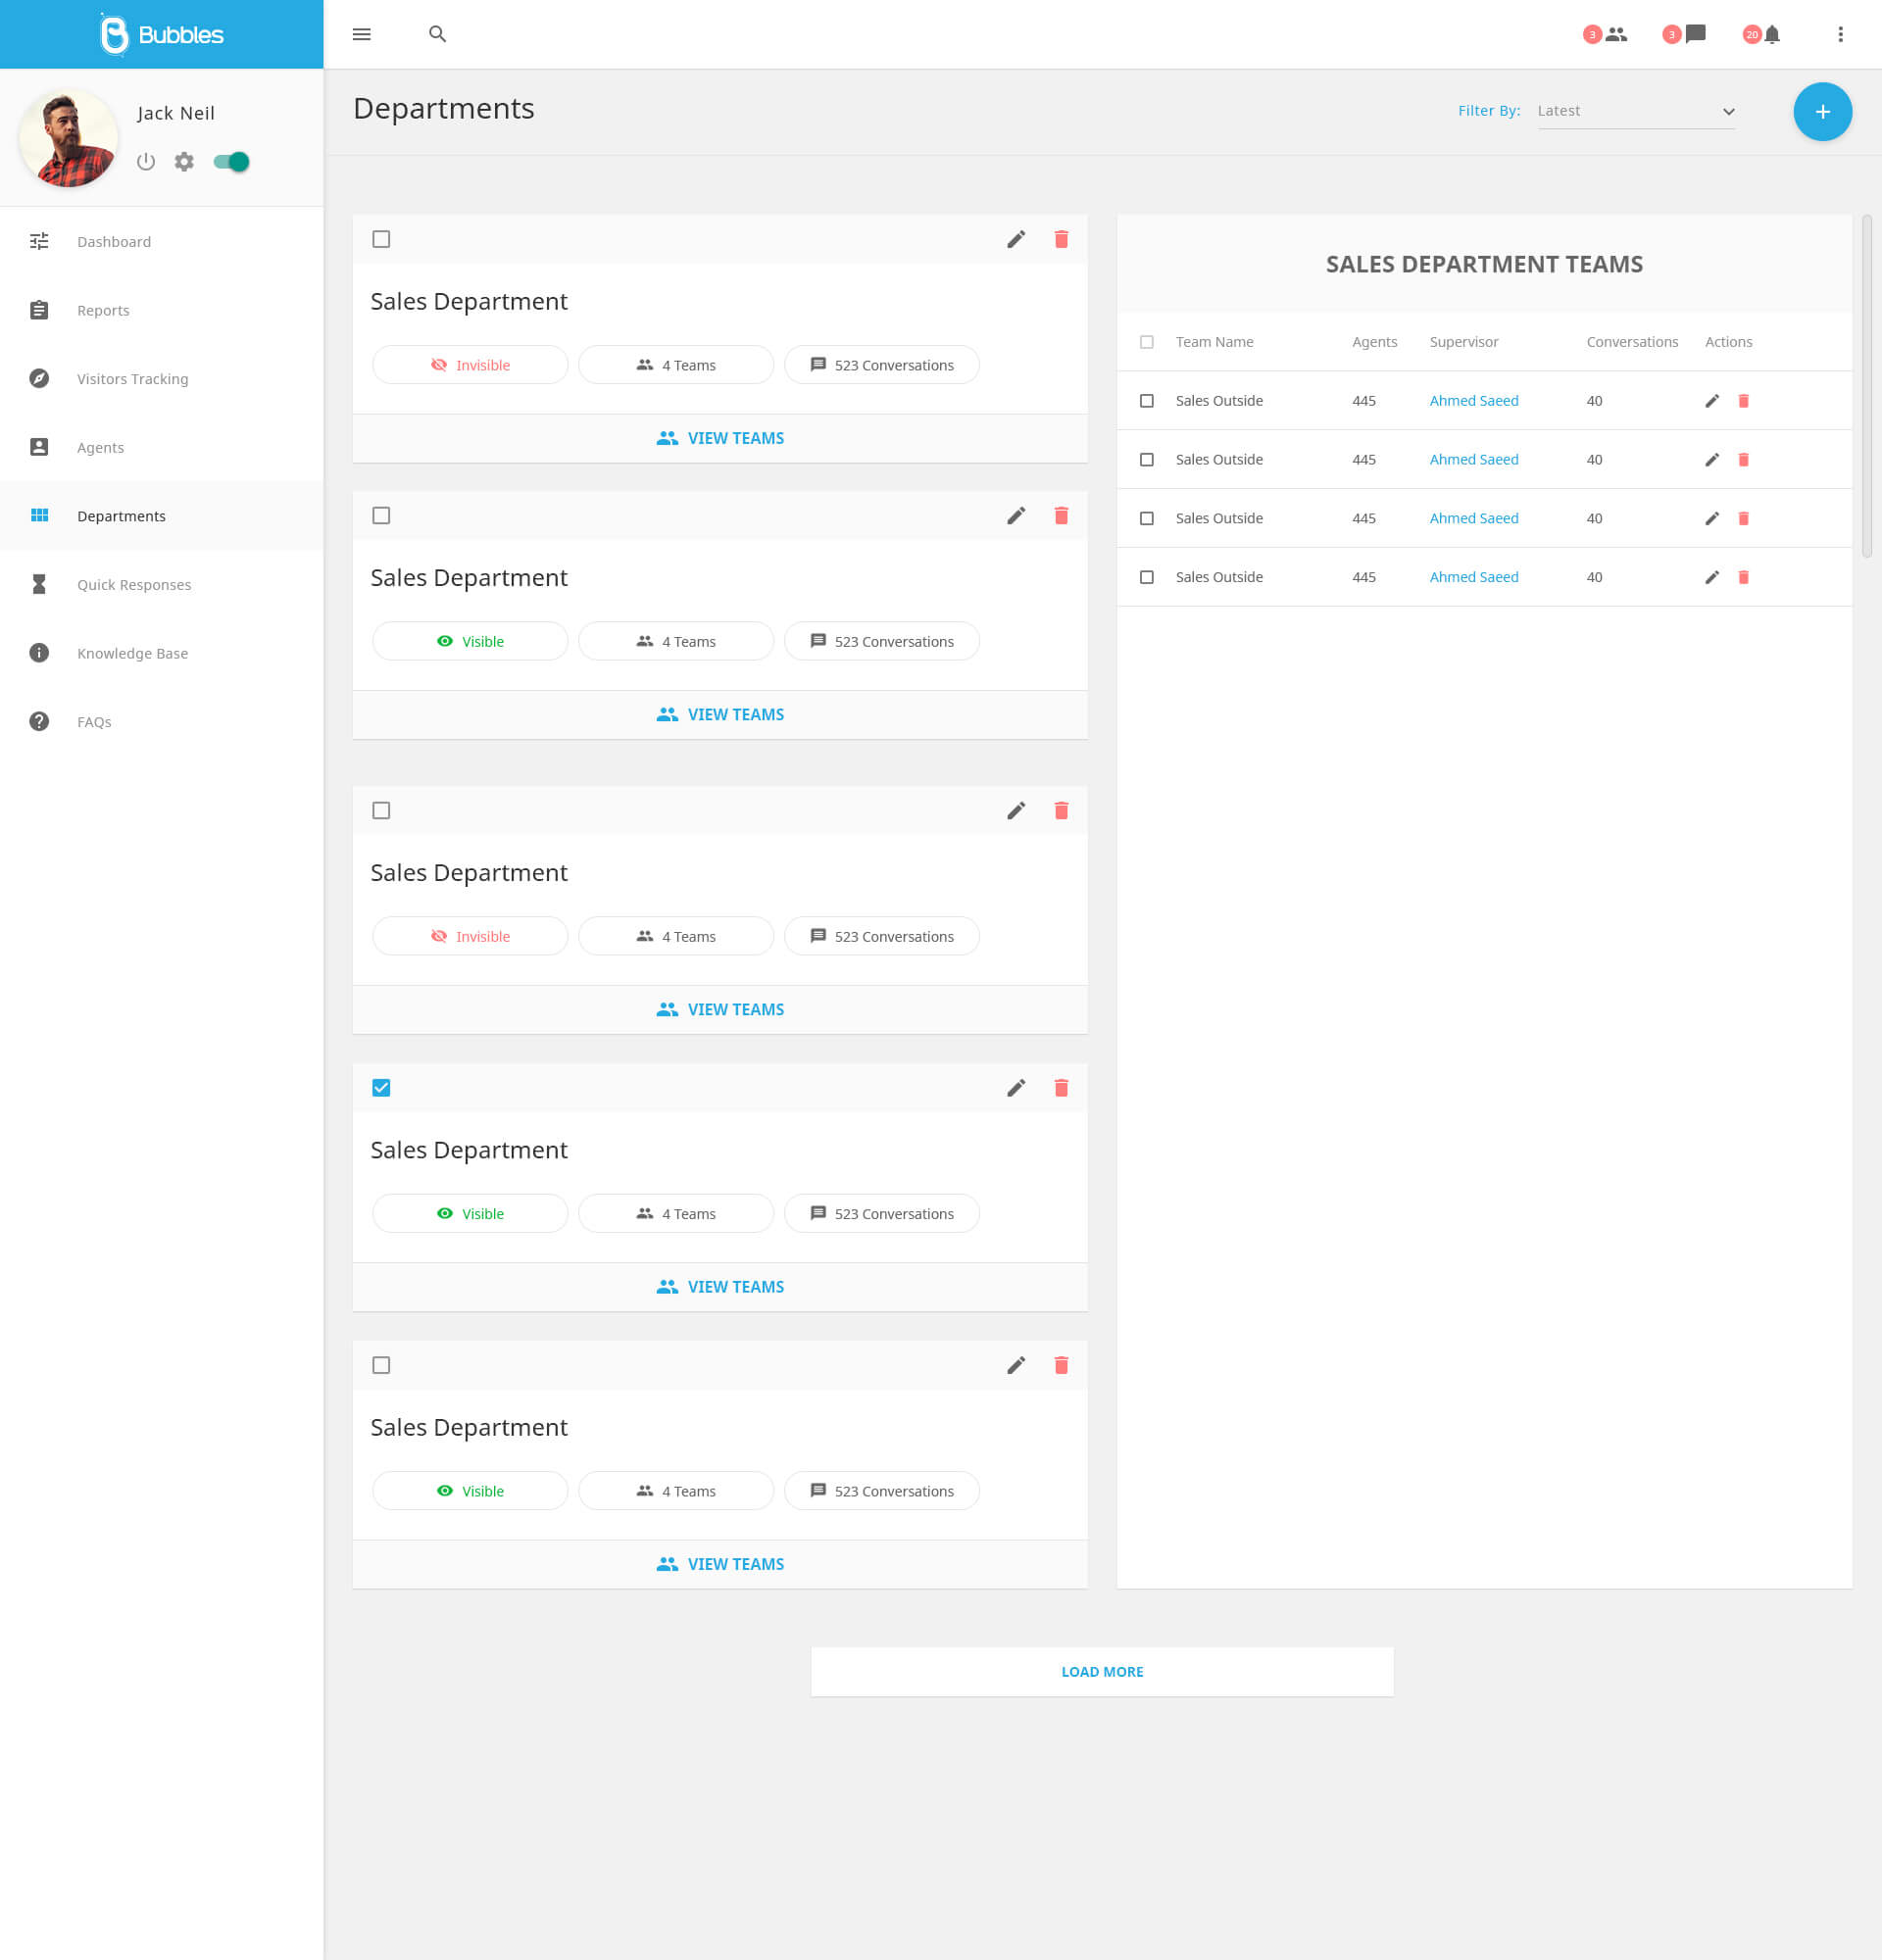The image size is (1882, 1960).
Task: Edit the first Sales Outside team row
Action: (1712, 401)
